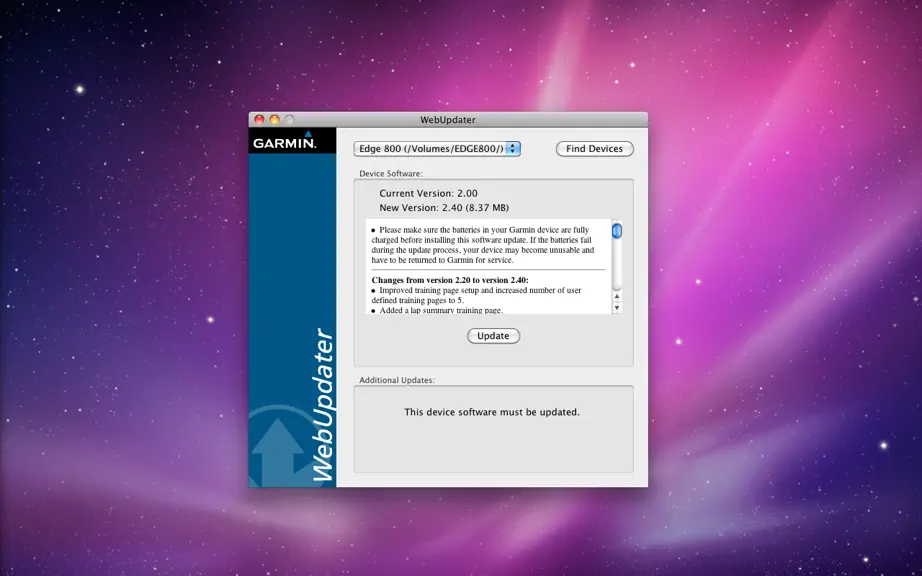Close the WebUpdater window with the red button
Screen dimensions: 922x576
pyautogui.click(x=259, y=119)
